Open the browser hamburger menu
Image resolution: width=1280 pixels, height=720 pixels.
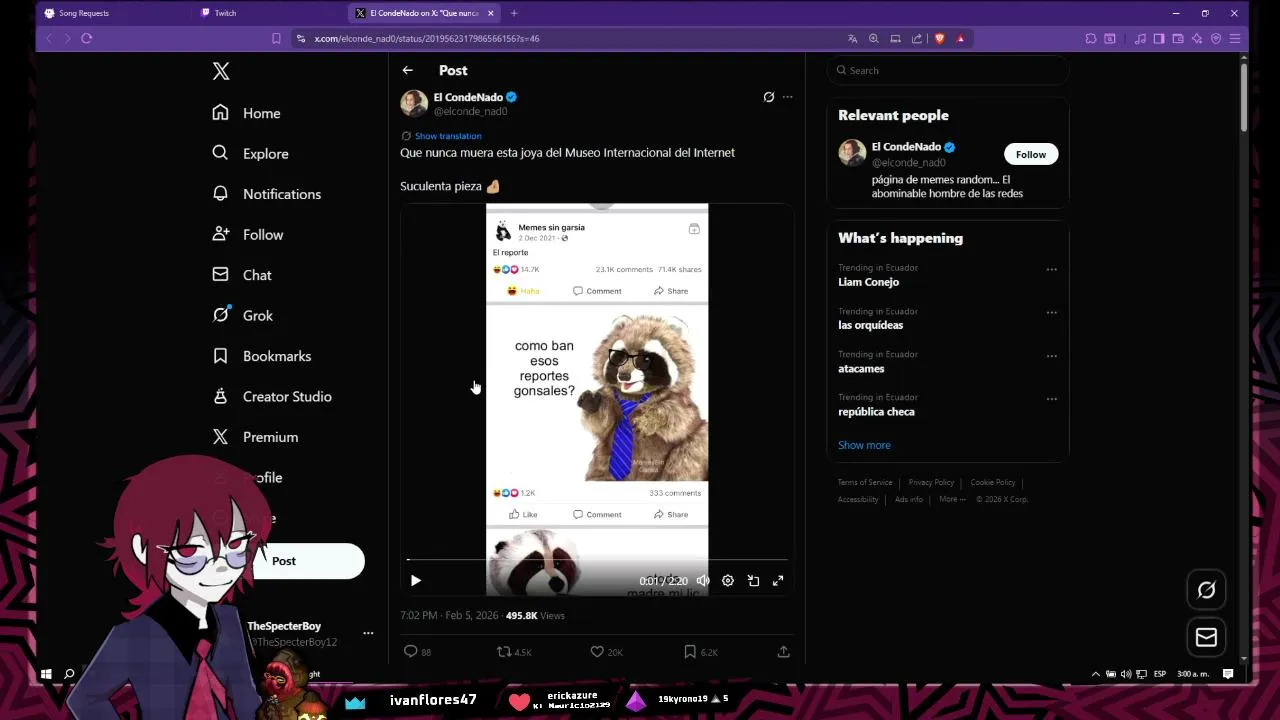1235,38
